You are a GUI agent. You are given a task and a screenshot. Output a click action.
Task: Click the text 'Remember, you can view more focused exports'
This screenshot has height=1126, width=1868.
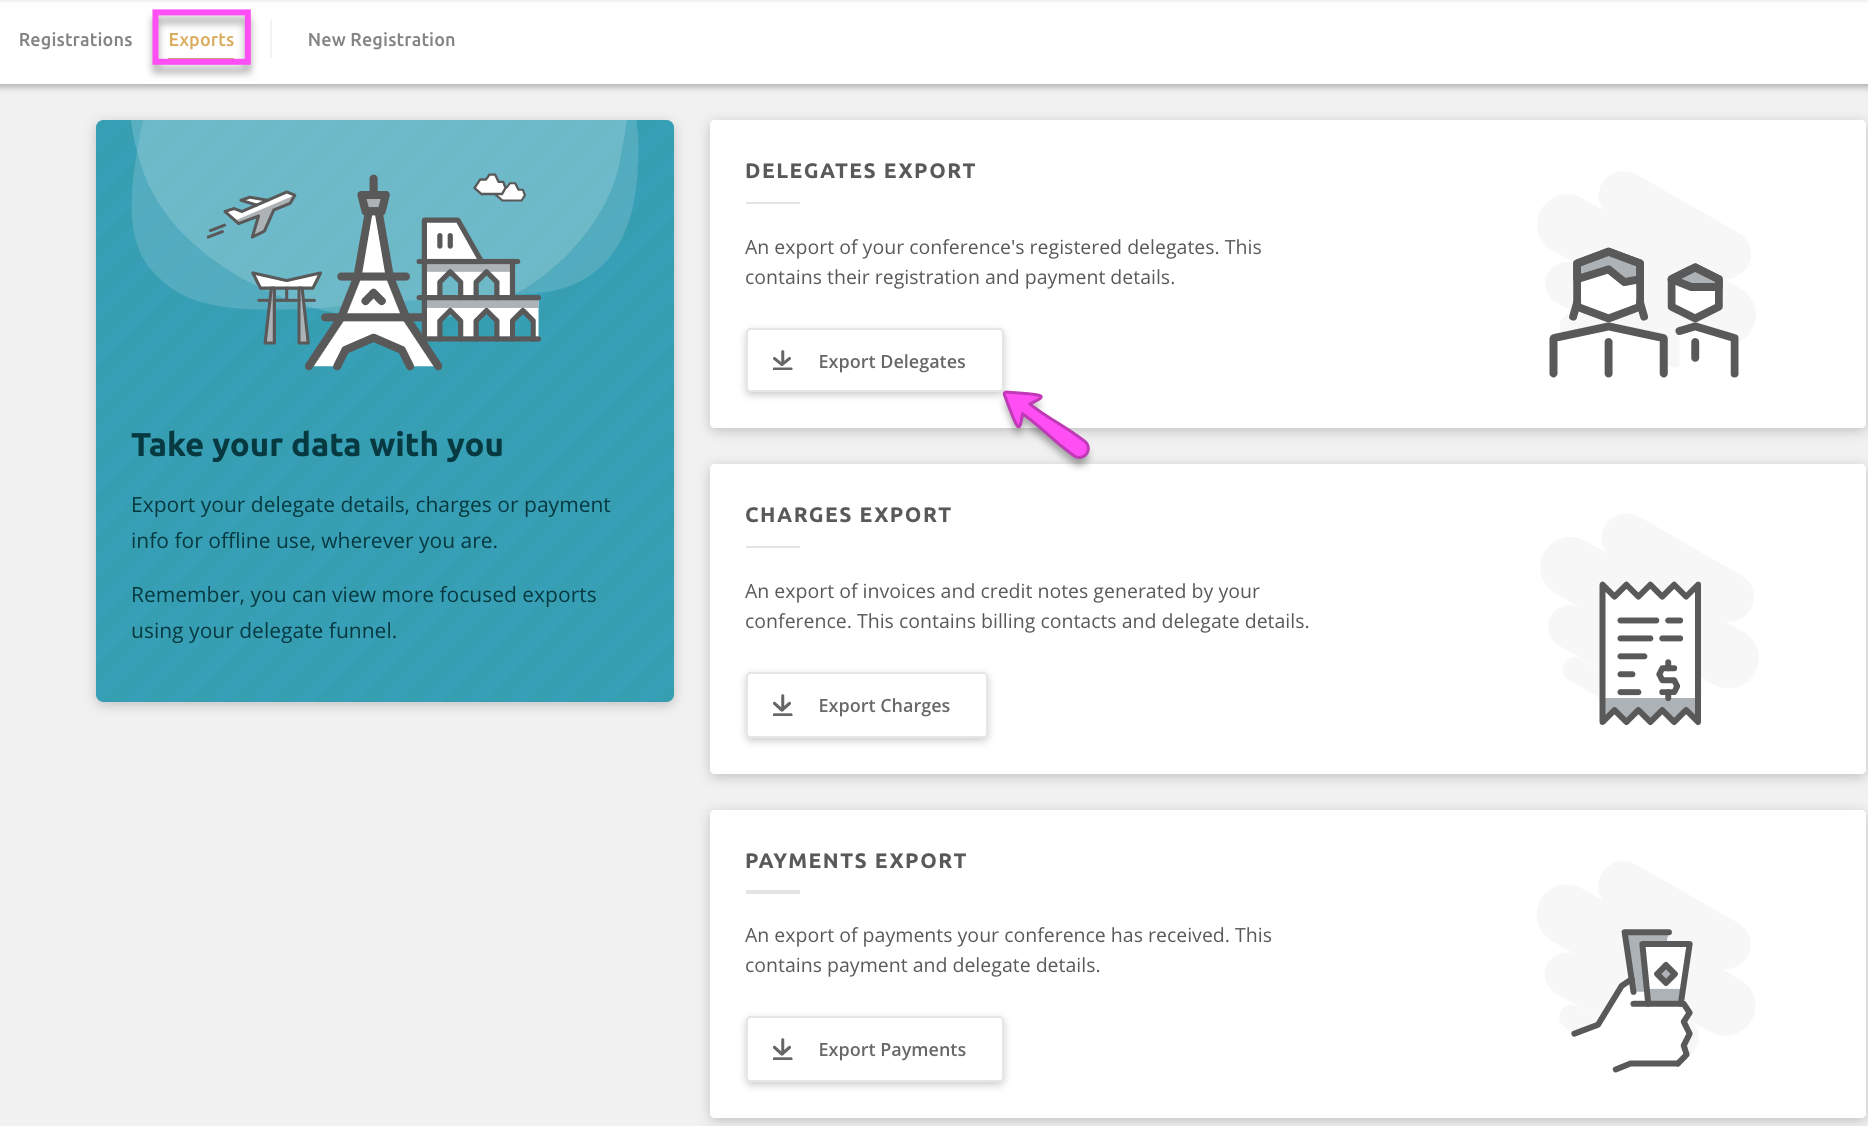click(364, 595)
